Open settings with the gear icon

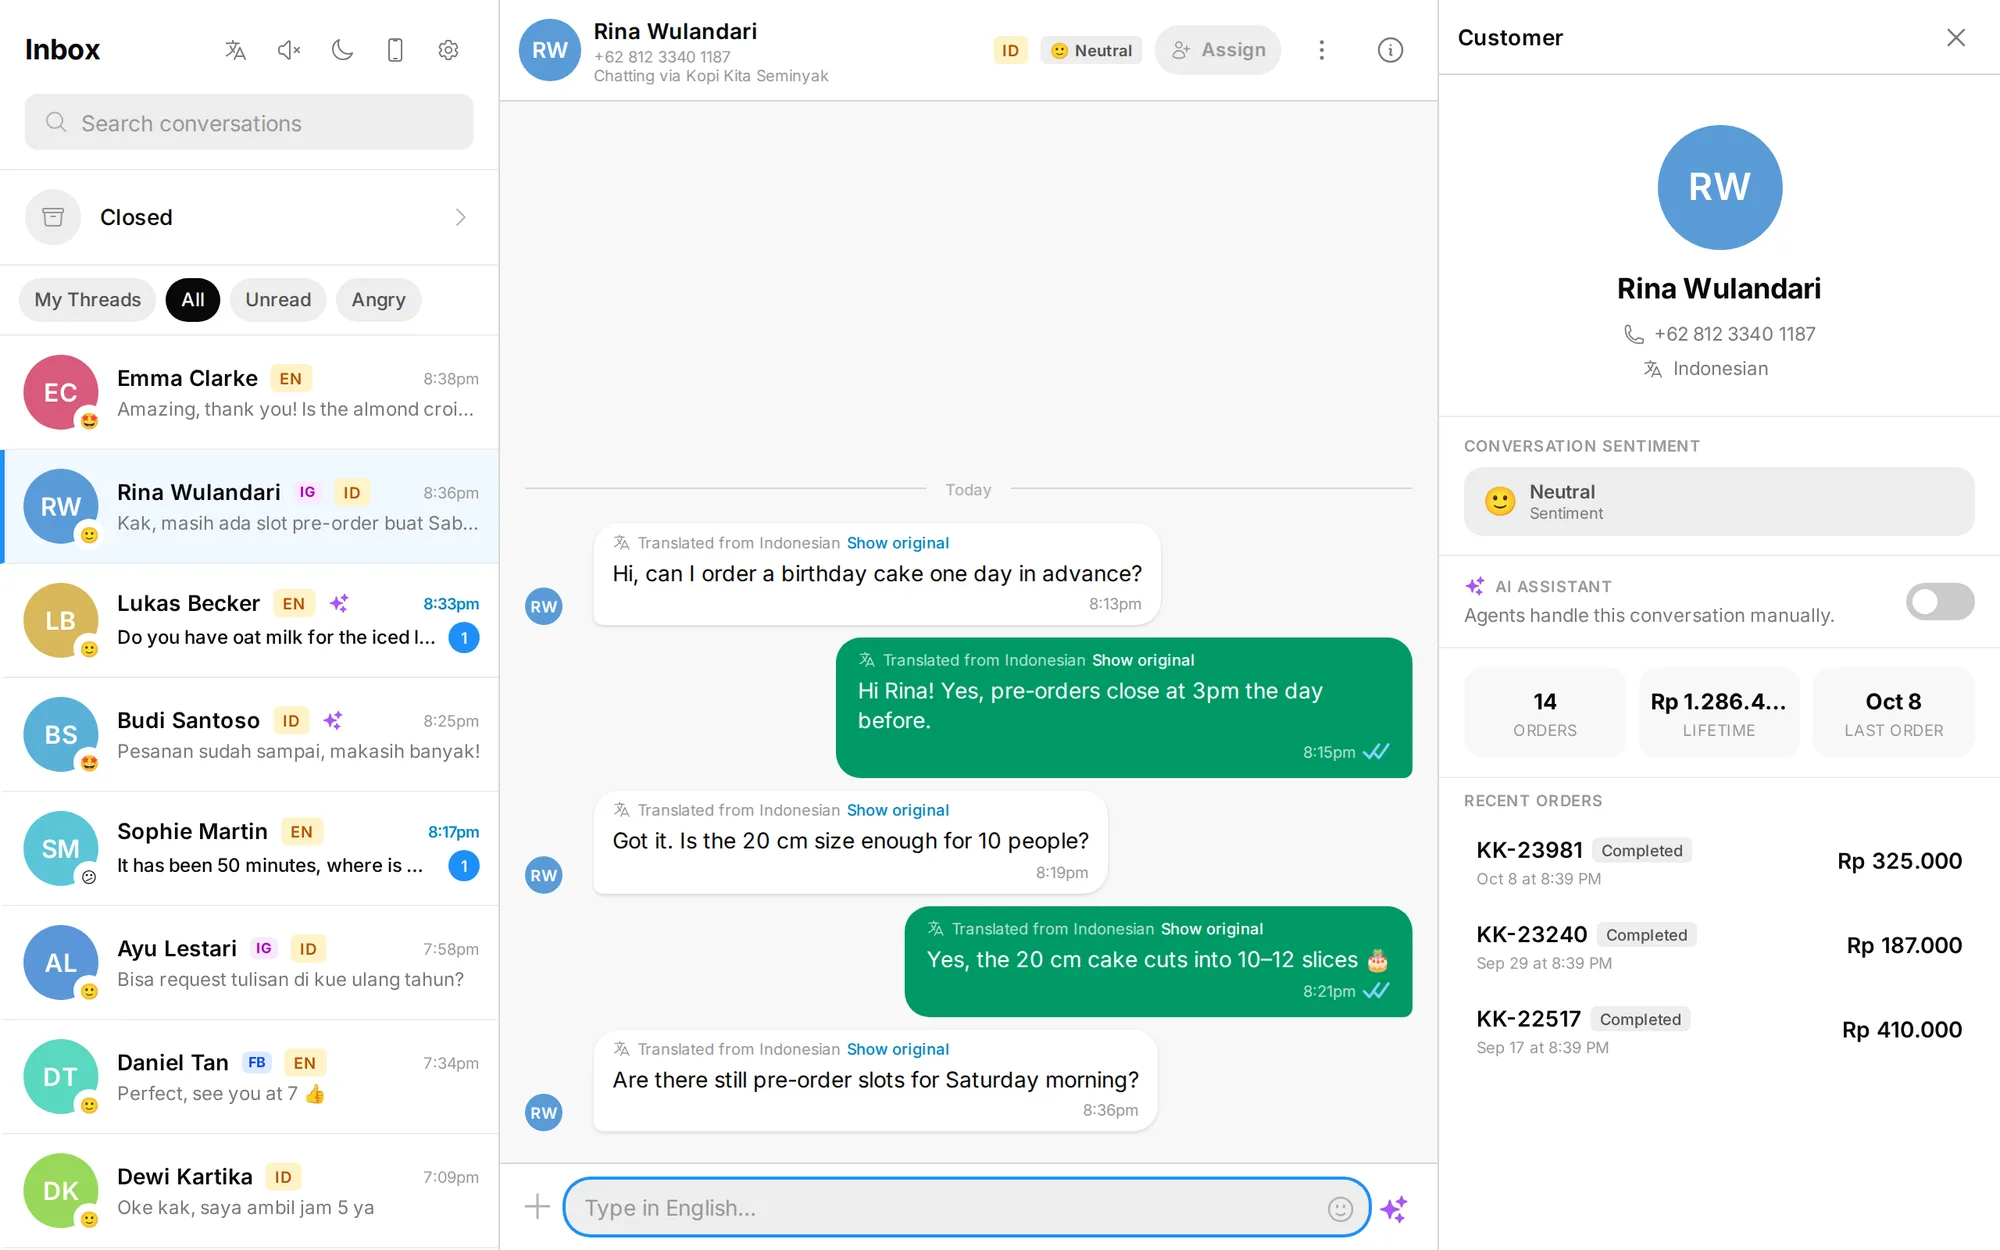pyautogui.click(x=448, y=50)
